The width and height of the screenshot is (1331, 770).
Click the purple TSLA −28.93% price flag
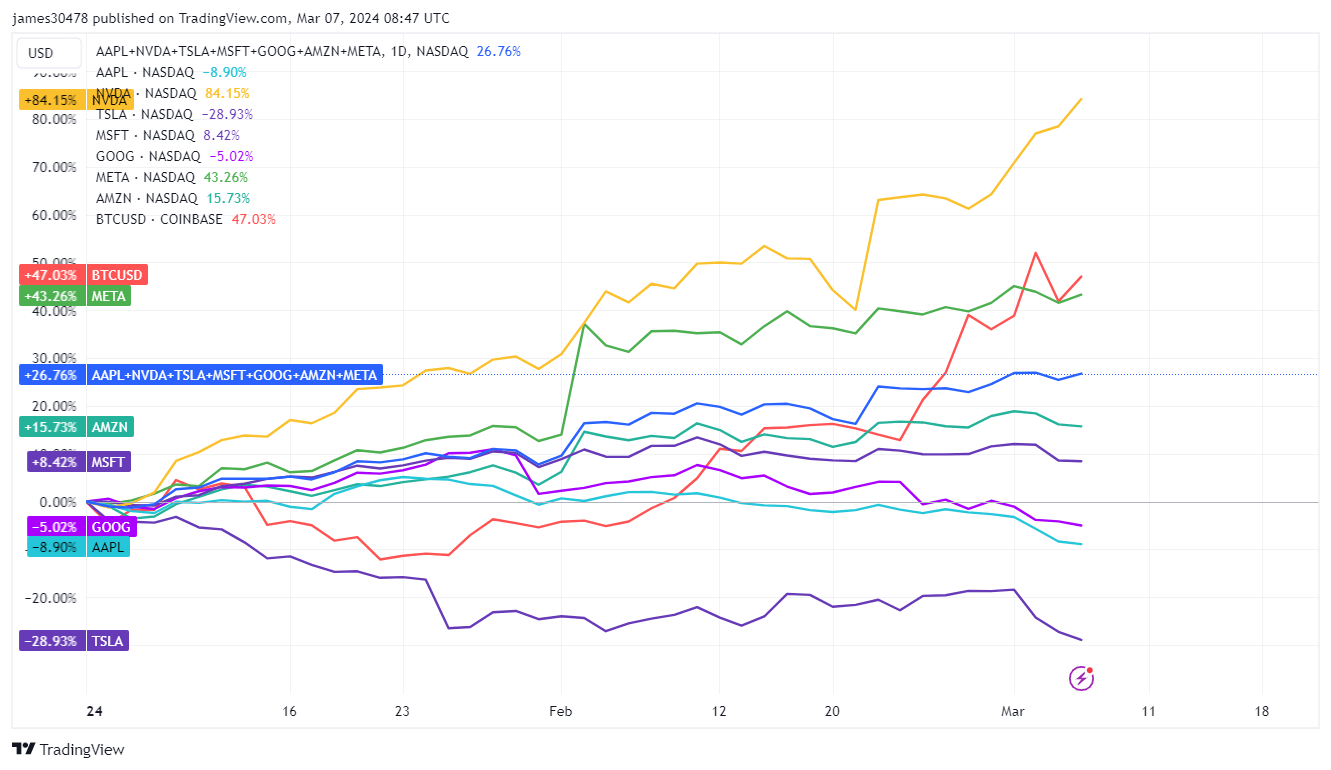[48, 641]
